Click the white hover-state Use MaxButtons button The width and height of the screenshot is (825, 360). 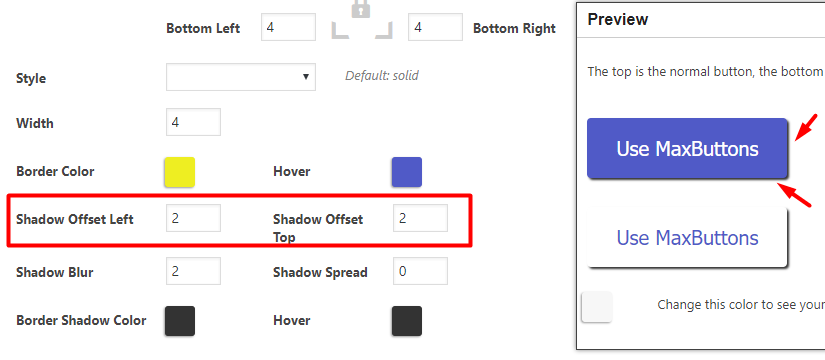click(x=687, y=237)
